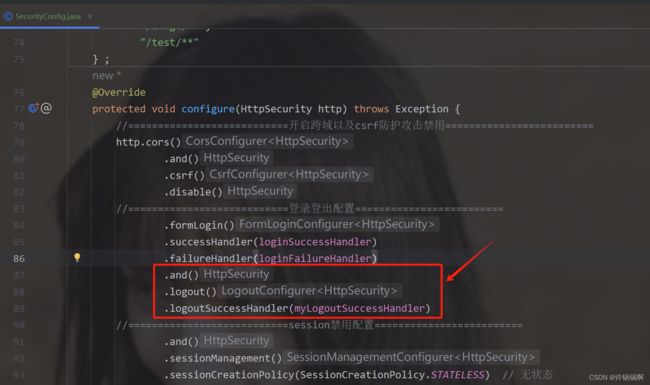Click the CsrfConfigurer<HttpSecurity> inlay hint
Screen dimensions: 650x385
(x=289, y=174)
